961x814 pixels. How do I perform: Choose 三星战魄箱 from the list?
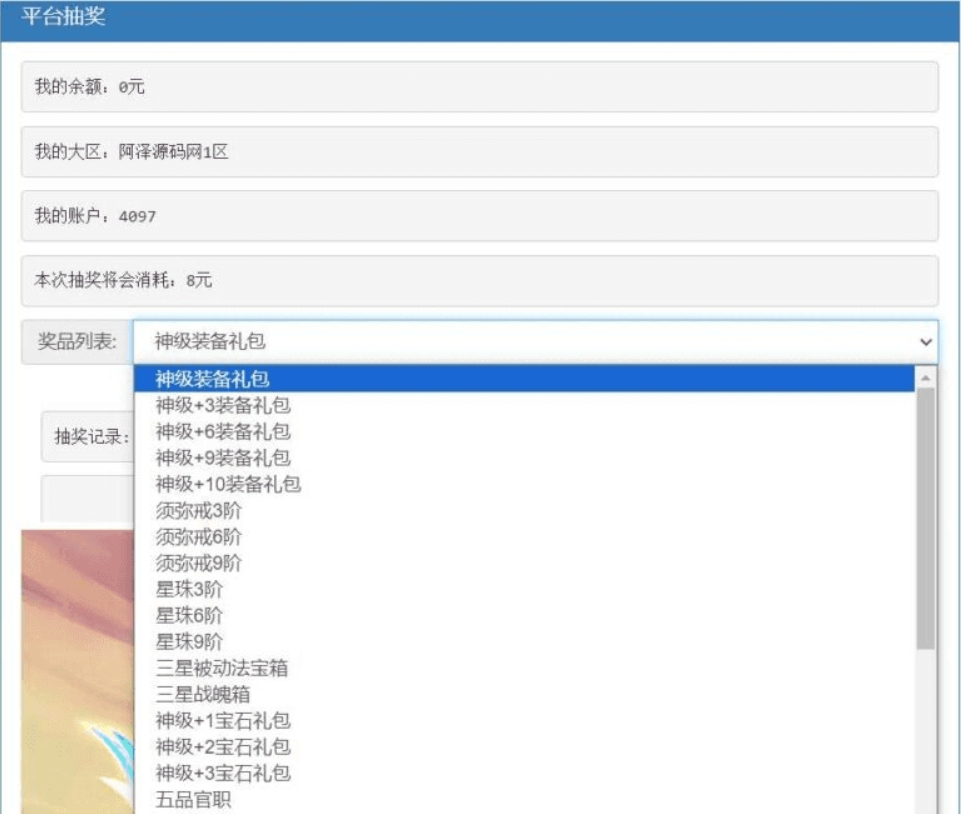(203, 694)
